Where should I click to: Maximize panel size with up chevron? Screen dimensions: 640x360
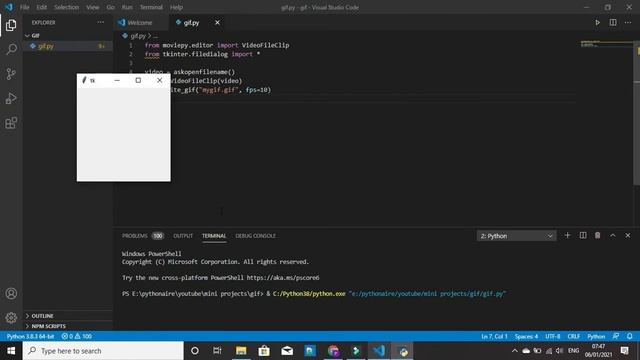[x=613, y=236]
